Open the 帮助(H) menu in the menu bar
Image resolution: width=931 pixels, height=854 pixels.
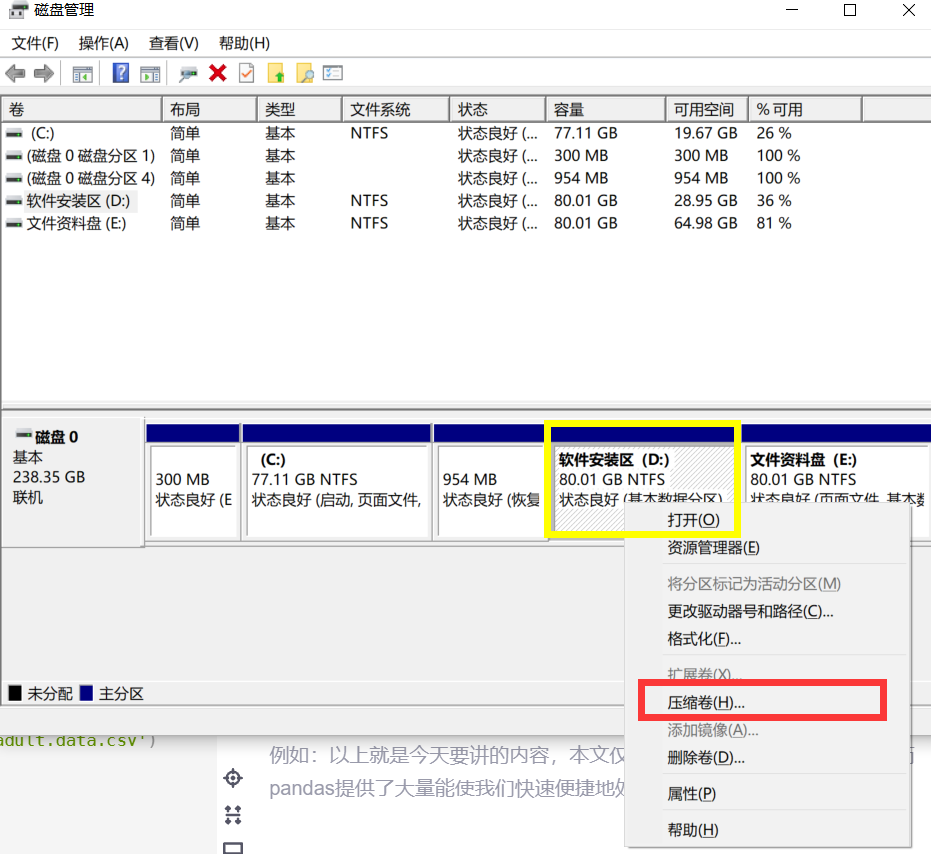coord(244,43)
